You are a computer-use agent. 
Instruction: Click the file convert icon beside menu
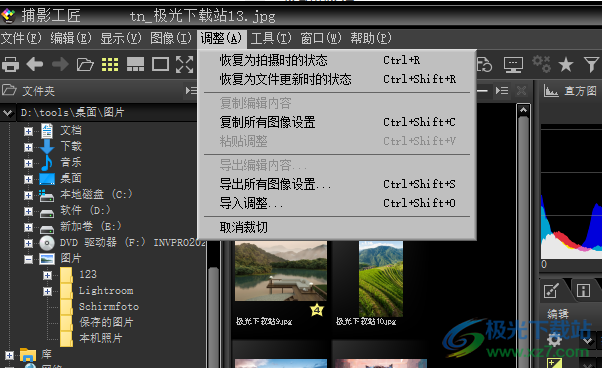(x=485, y=64)
